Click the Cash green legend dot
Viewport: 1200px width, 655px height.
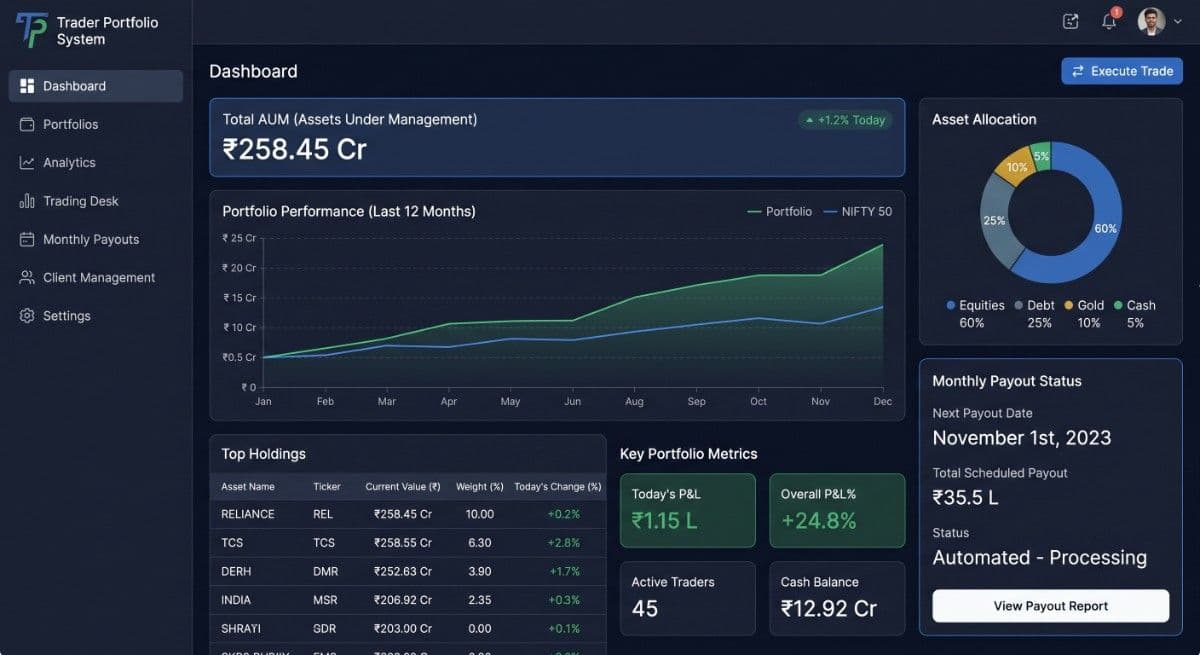tap(1119, 306)
